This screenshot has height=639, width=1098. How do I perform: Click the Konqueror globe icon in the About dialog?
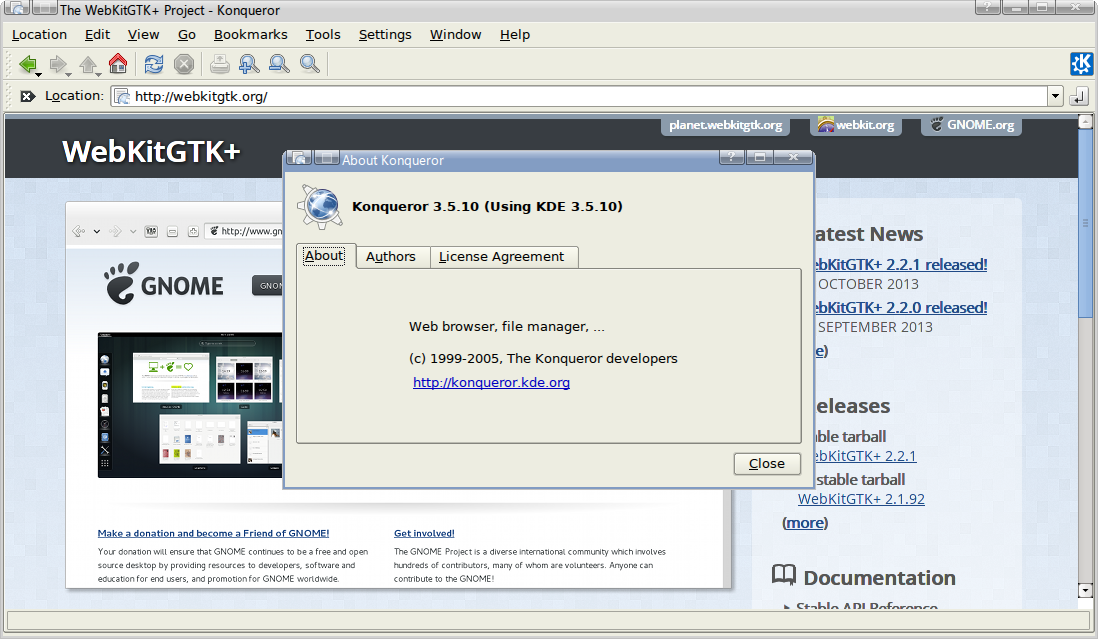coord(321,207)
